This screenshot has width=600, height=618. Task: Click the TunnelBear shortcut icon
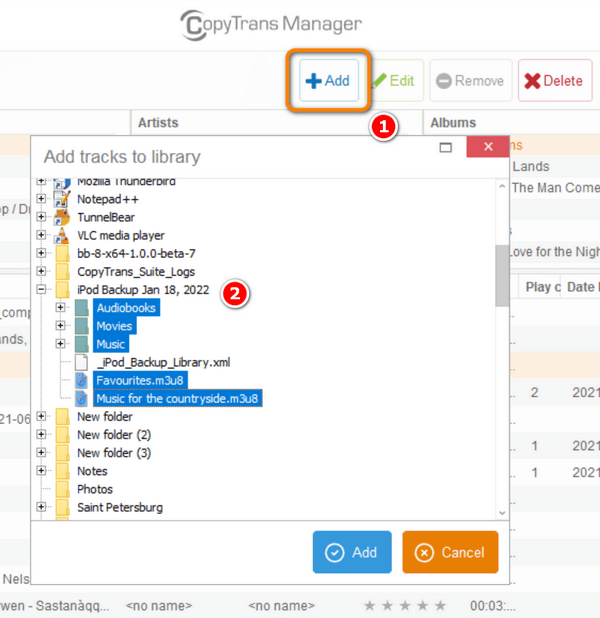62,217
